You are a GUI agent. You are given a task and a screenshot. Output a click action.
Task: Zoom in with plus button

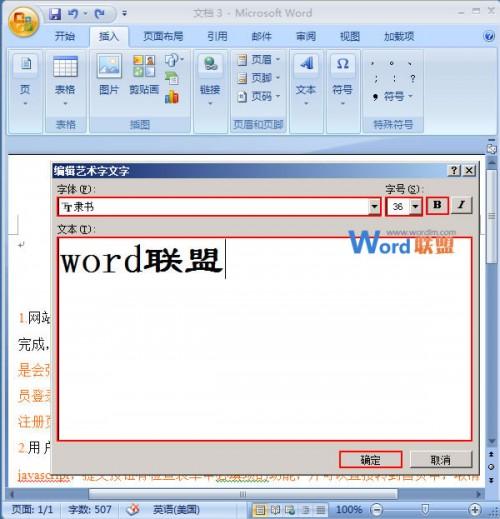click(475, 510)
